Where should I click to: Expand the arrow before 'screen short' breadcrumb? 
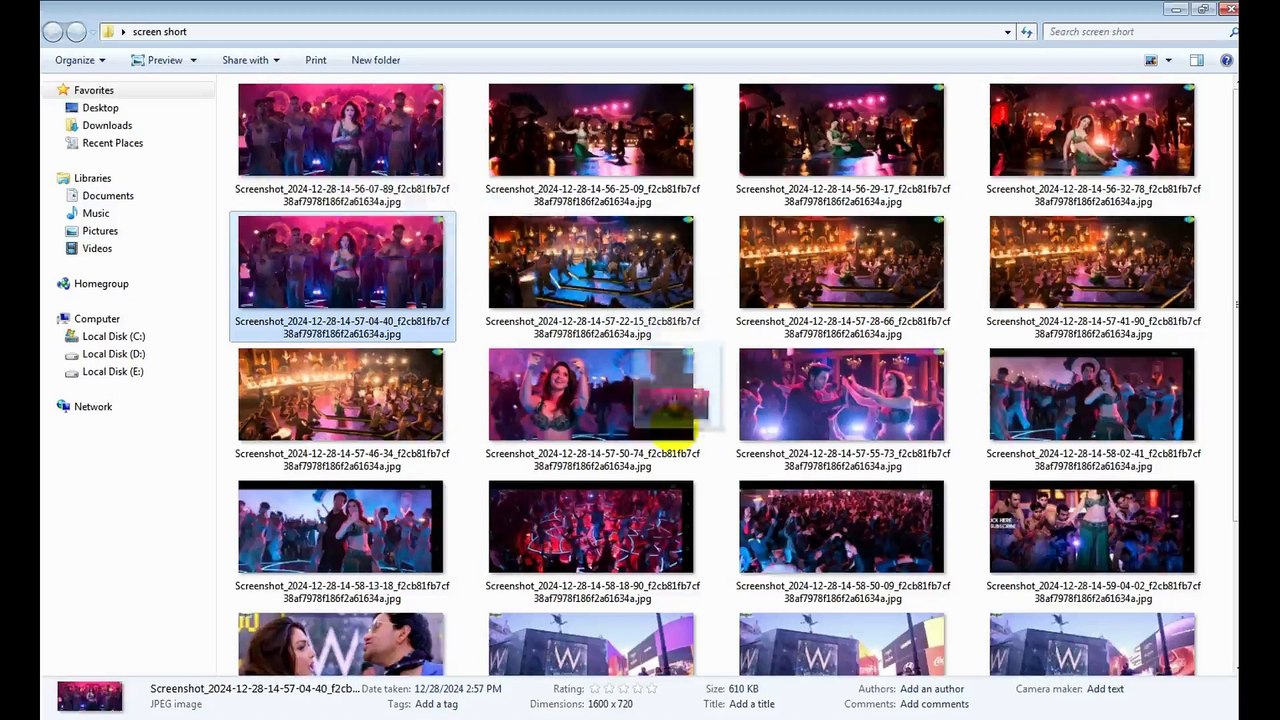[124, 32]
